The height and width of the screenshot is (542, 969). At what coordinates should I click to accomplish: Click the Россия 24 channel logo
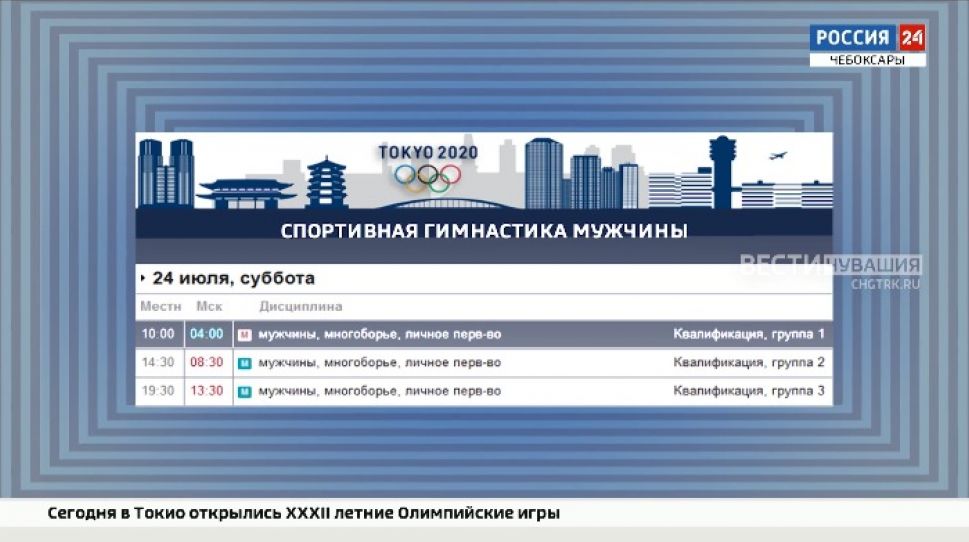pyautogui.click(x=867, y=38)
